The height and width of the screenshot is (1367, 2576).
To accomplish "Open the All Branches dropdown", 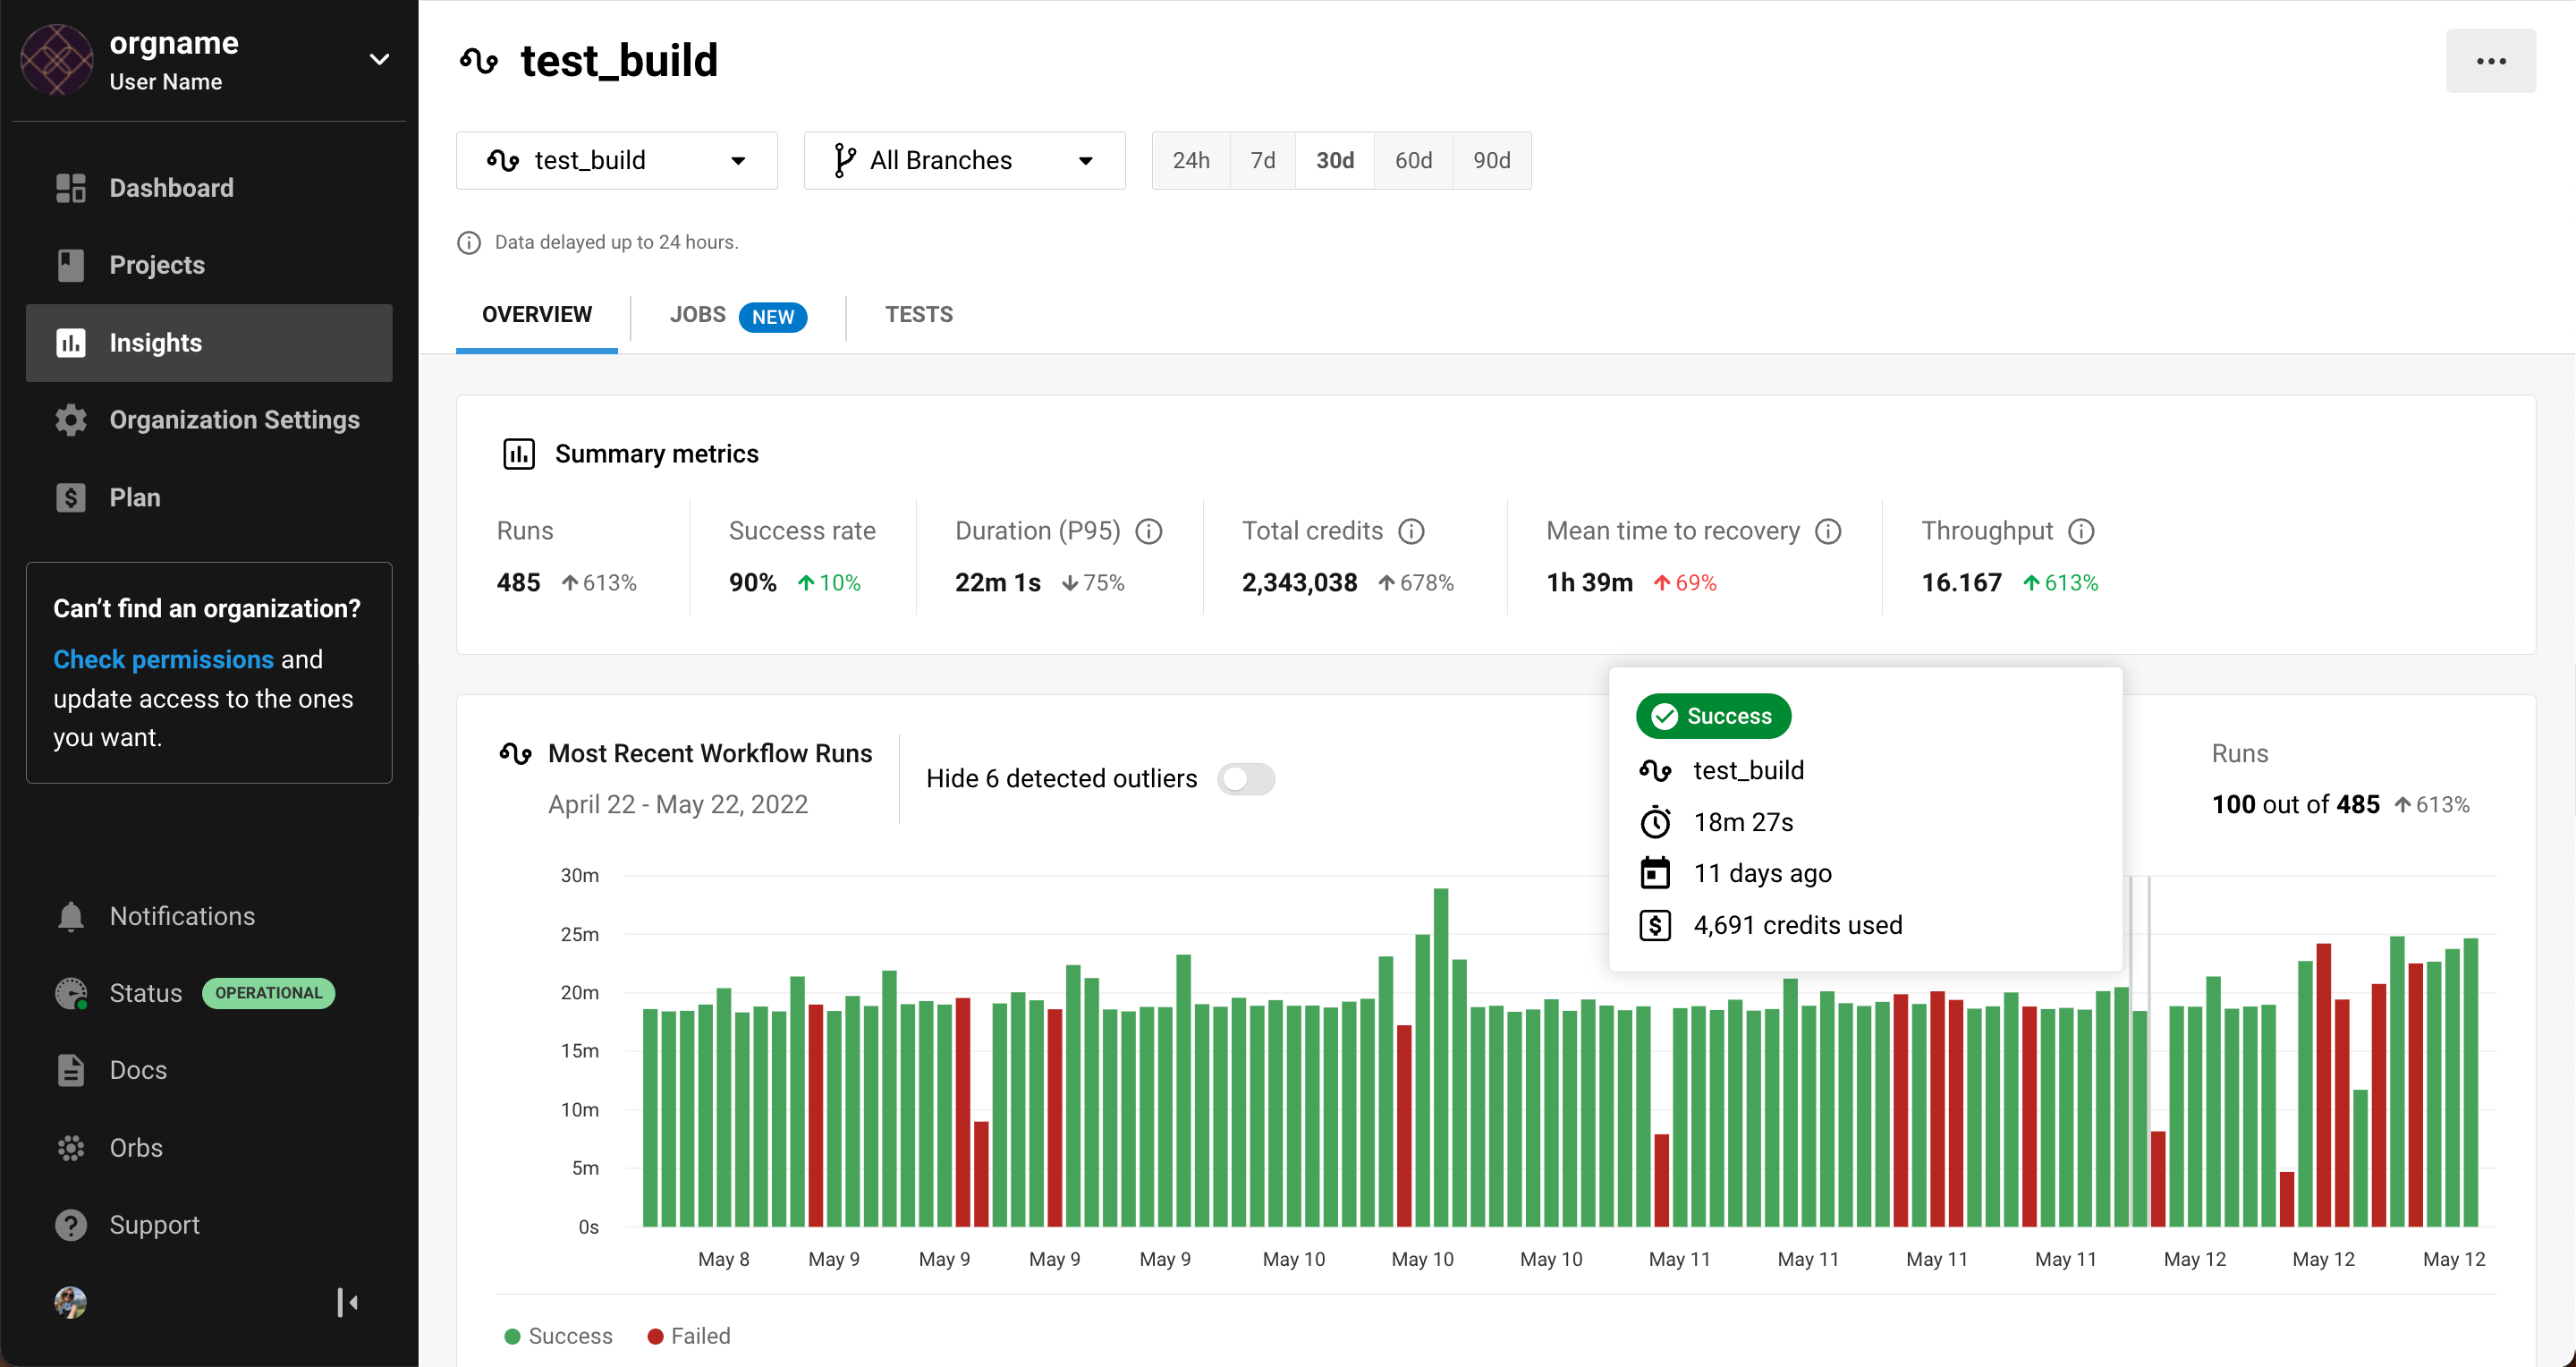I will [965, 160].
